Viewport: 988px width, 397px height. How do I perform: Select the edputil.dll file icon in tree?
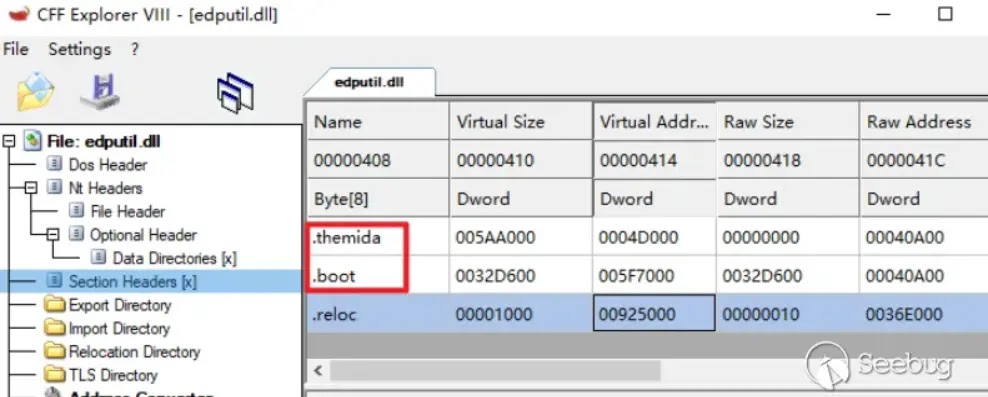[x=33, y=141]
